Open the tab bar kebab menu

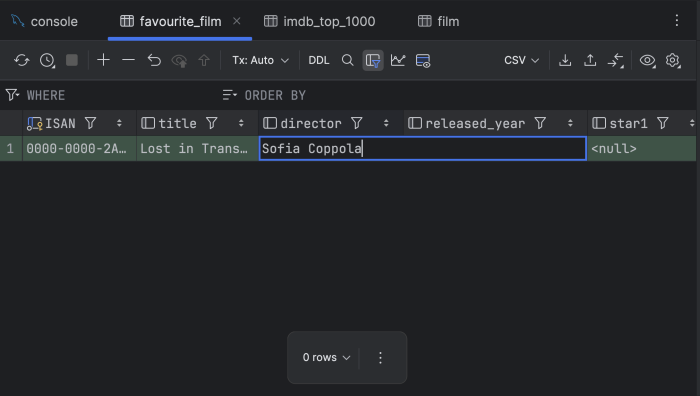click(x=677, y=20)
